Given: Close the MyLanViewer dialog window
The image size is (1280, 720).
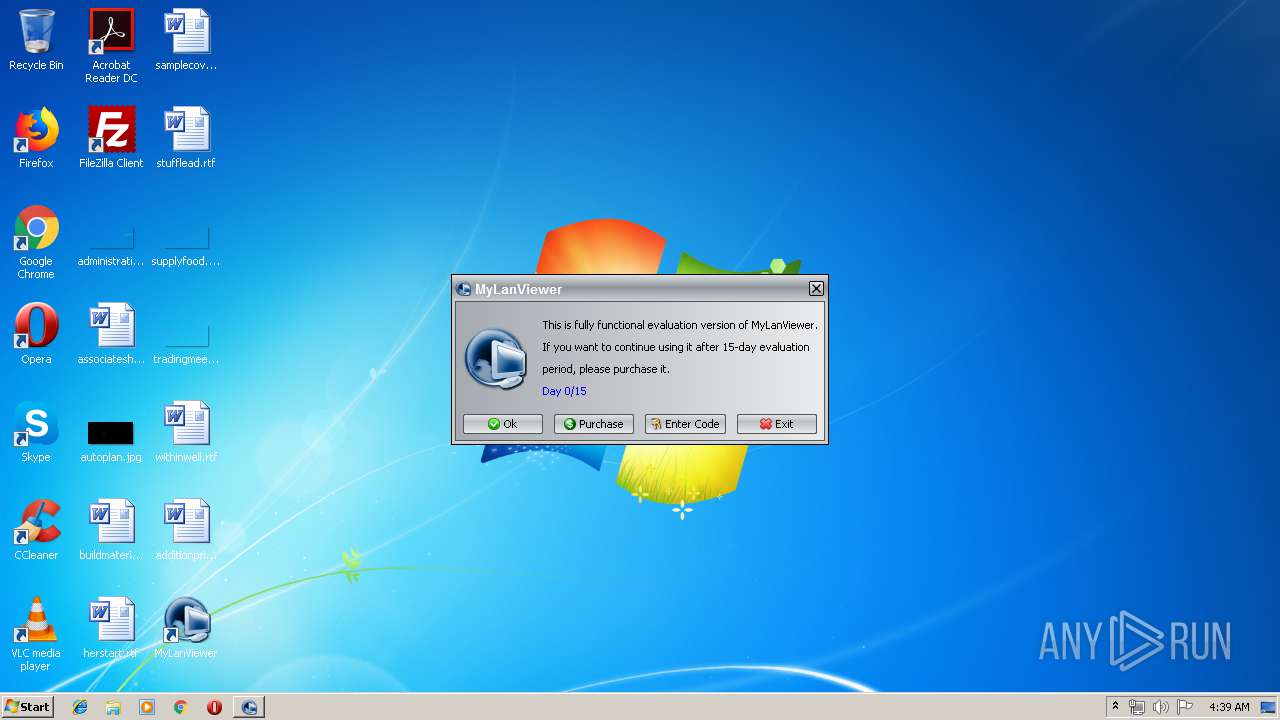Looking at the screenshot, I should pos(816,289).
